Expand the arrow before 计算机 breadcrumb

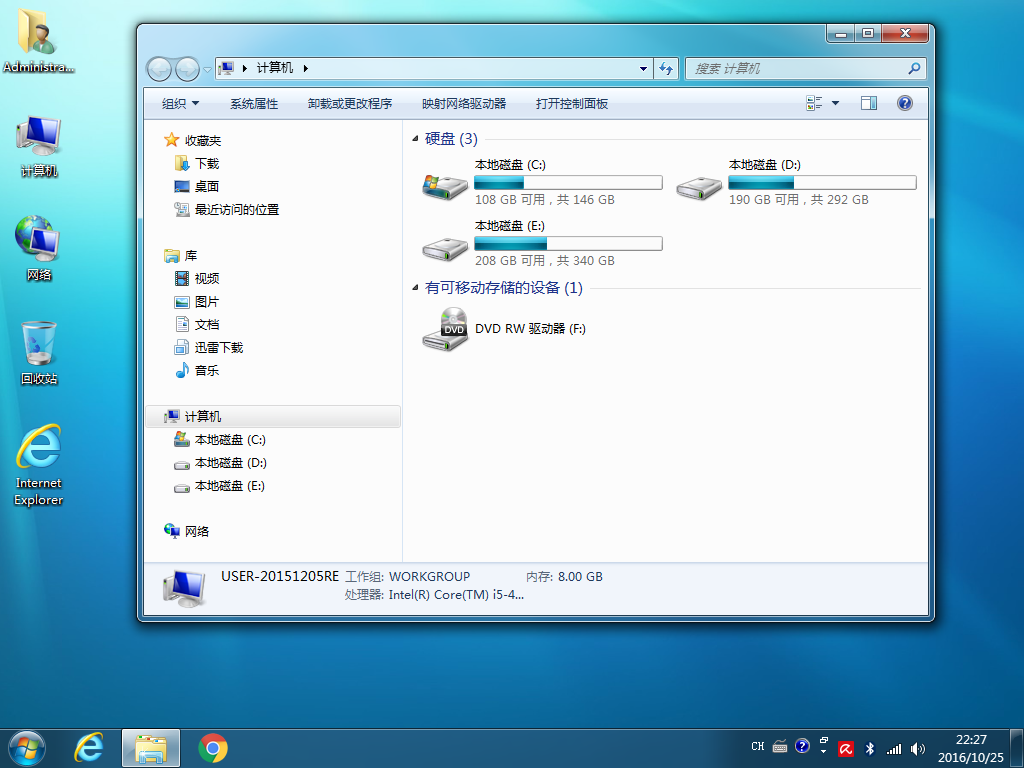[x=245, y=68]
